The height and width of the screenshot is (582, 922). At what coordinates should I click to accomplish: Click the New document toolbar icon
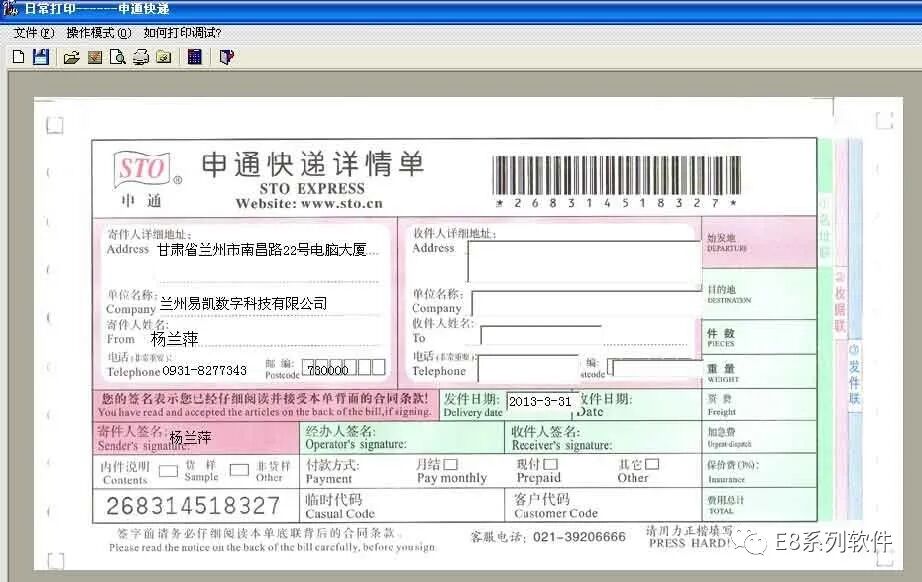[19, 57]
